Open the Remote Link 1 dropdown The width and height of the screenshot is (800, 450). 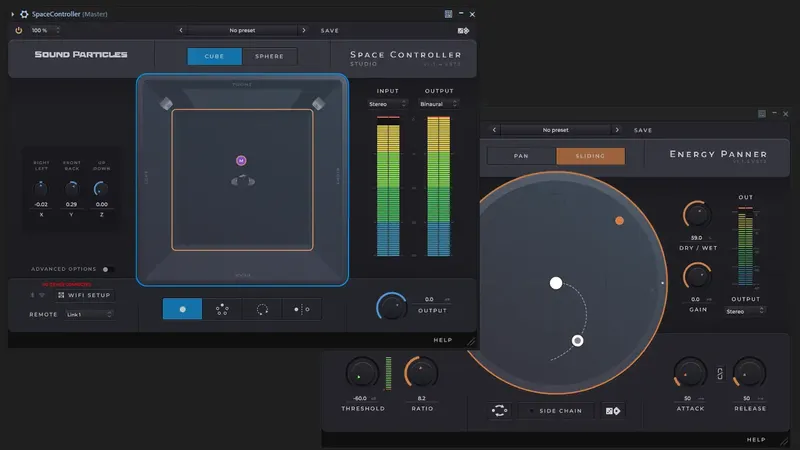pyautogui.click(x=89, y=314)
